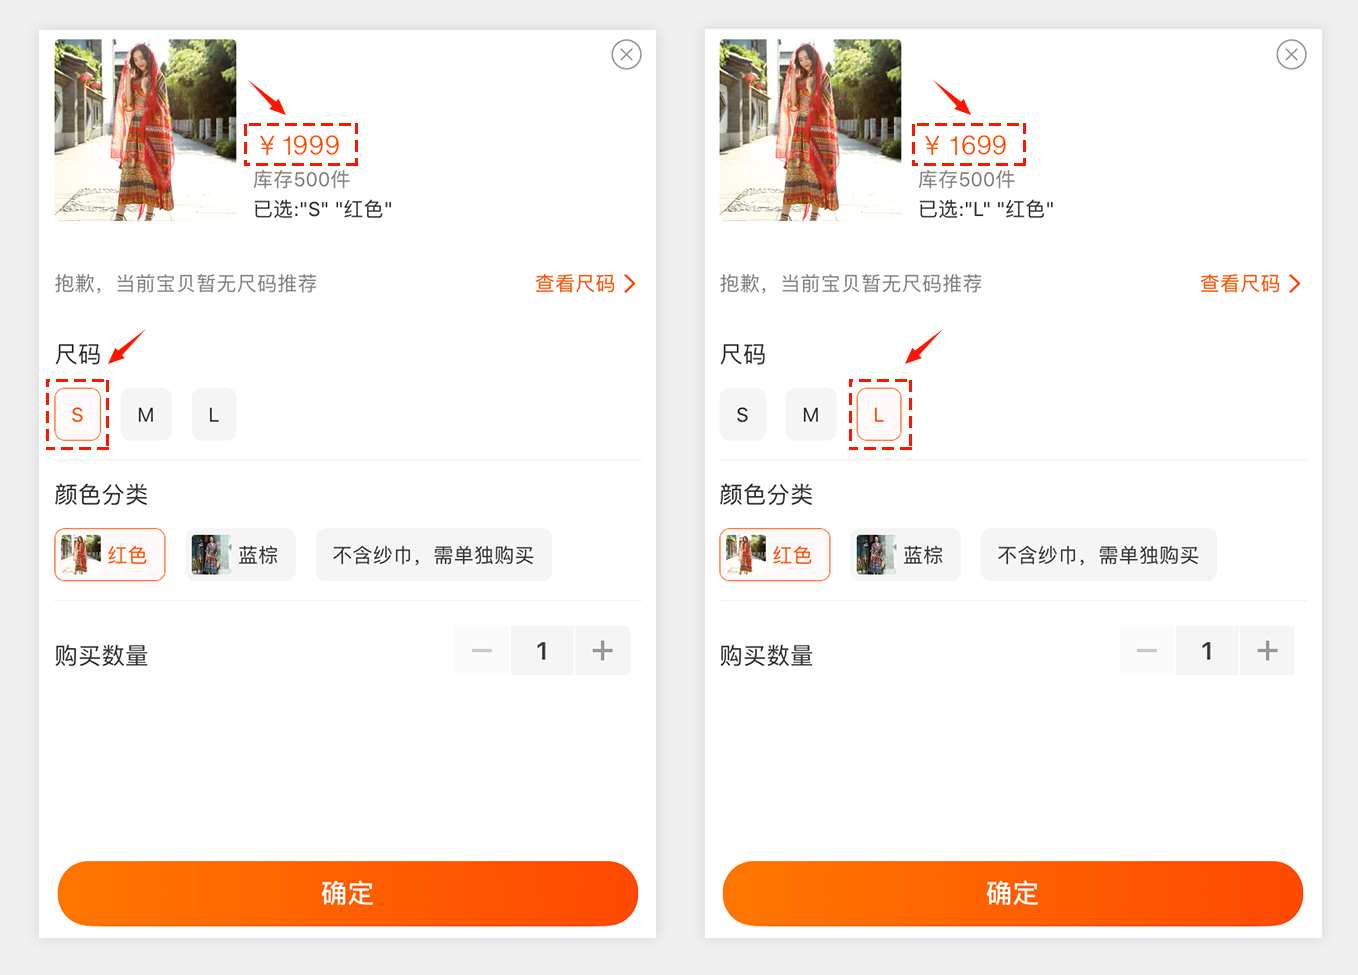Choose 不含纱巾，需单独购买 option on the left
The width and height of the screenshot is (1358, 975).
click(x=433, y=553)
